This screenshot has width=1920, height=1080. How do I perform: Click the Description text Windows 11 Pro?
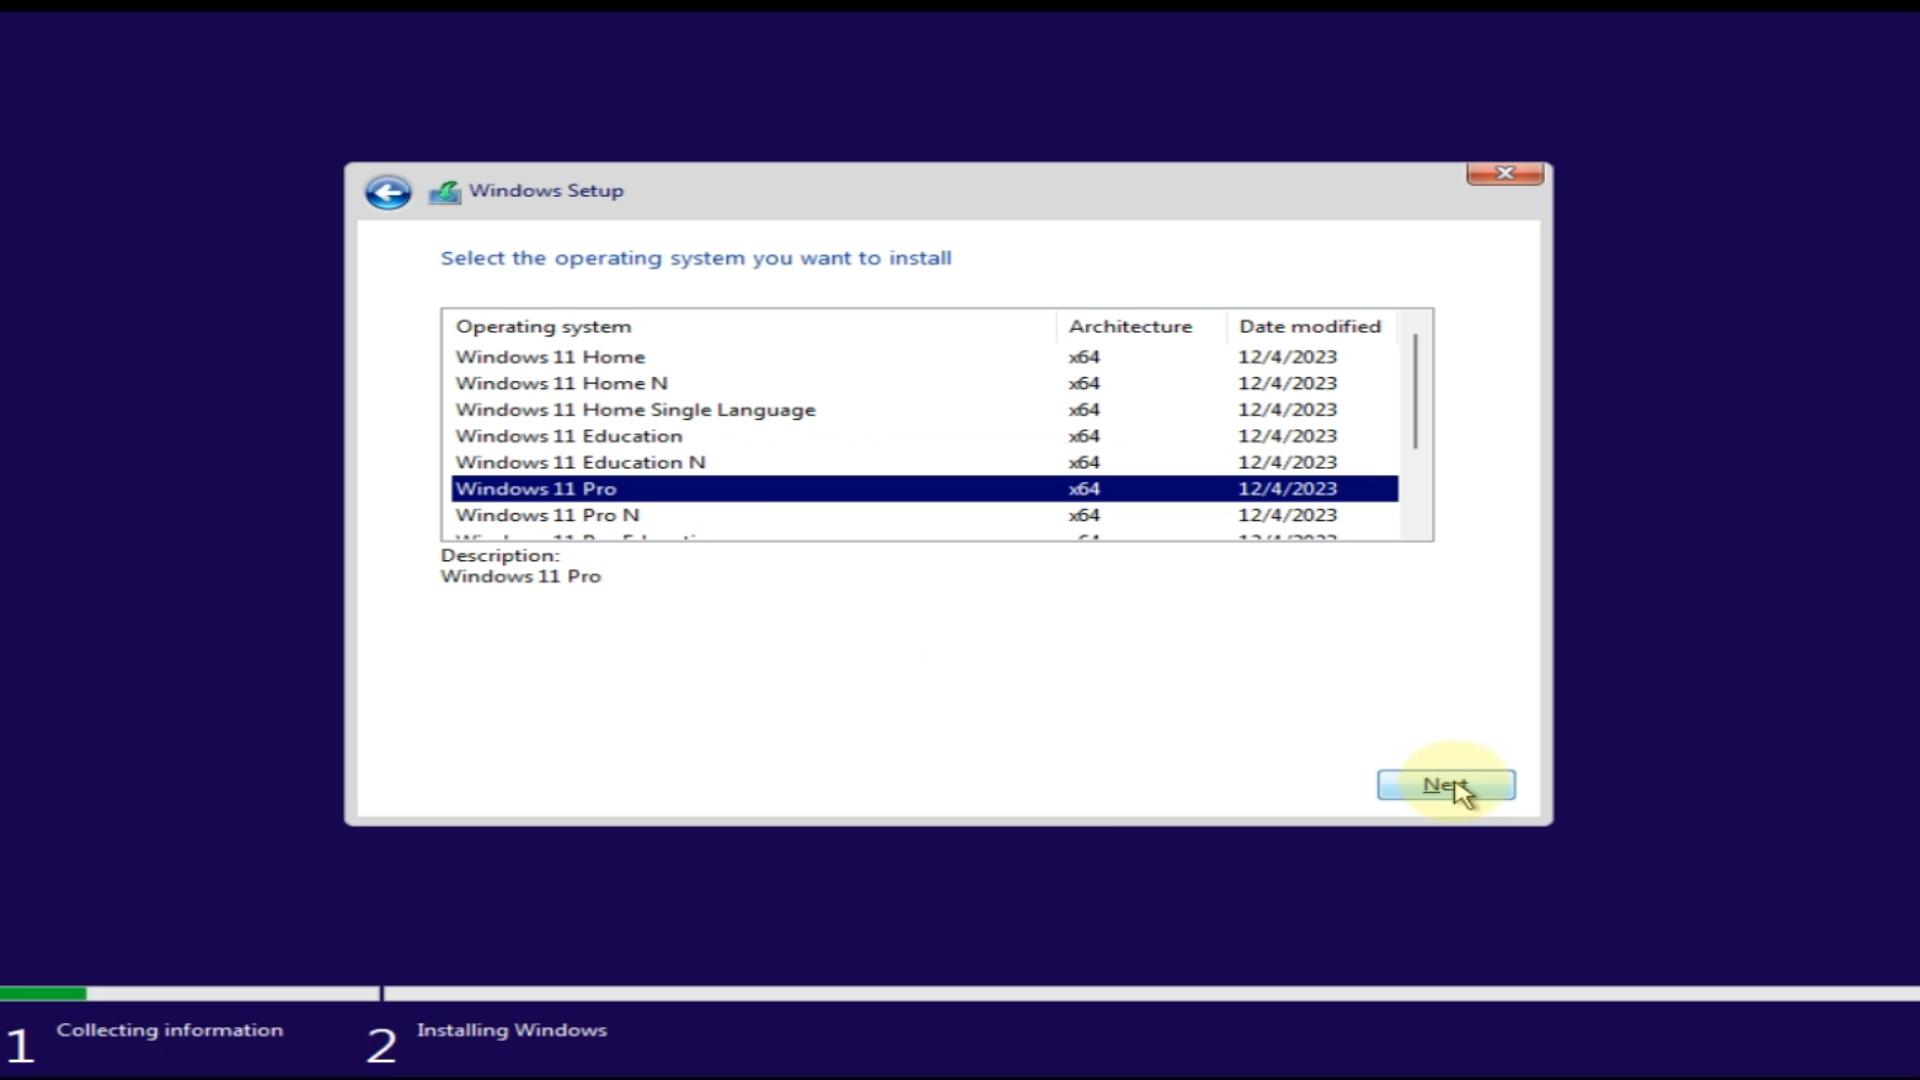click(521, 576)
